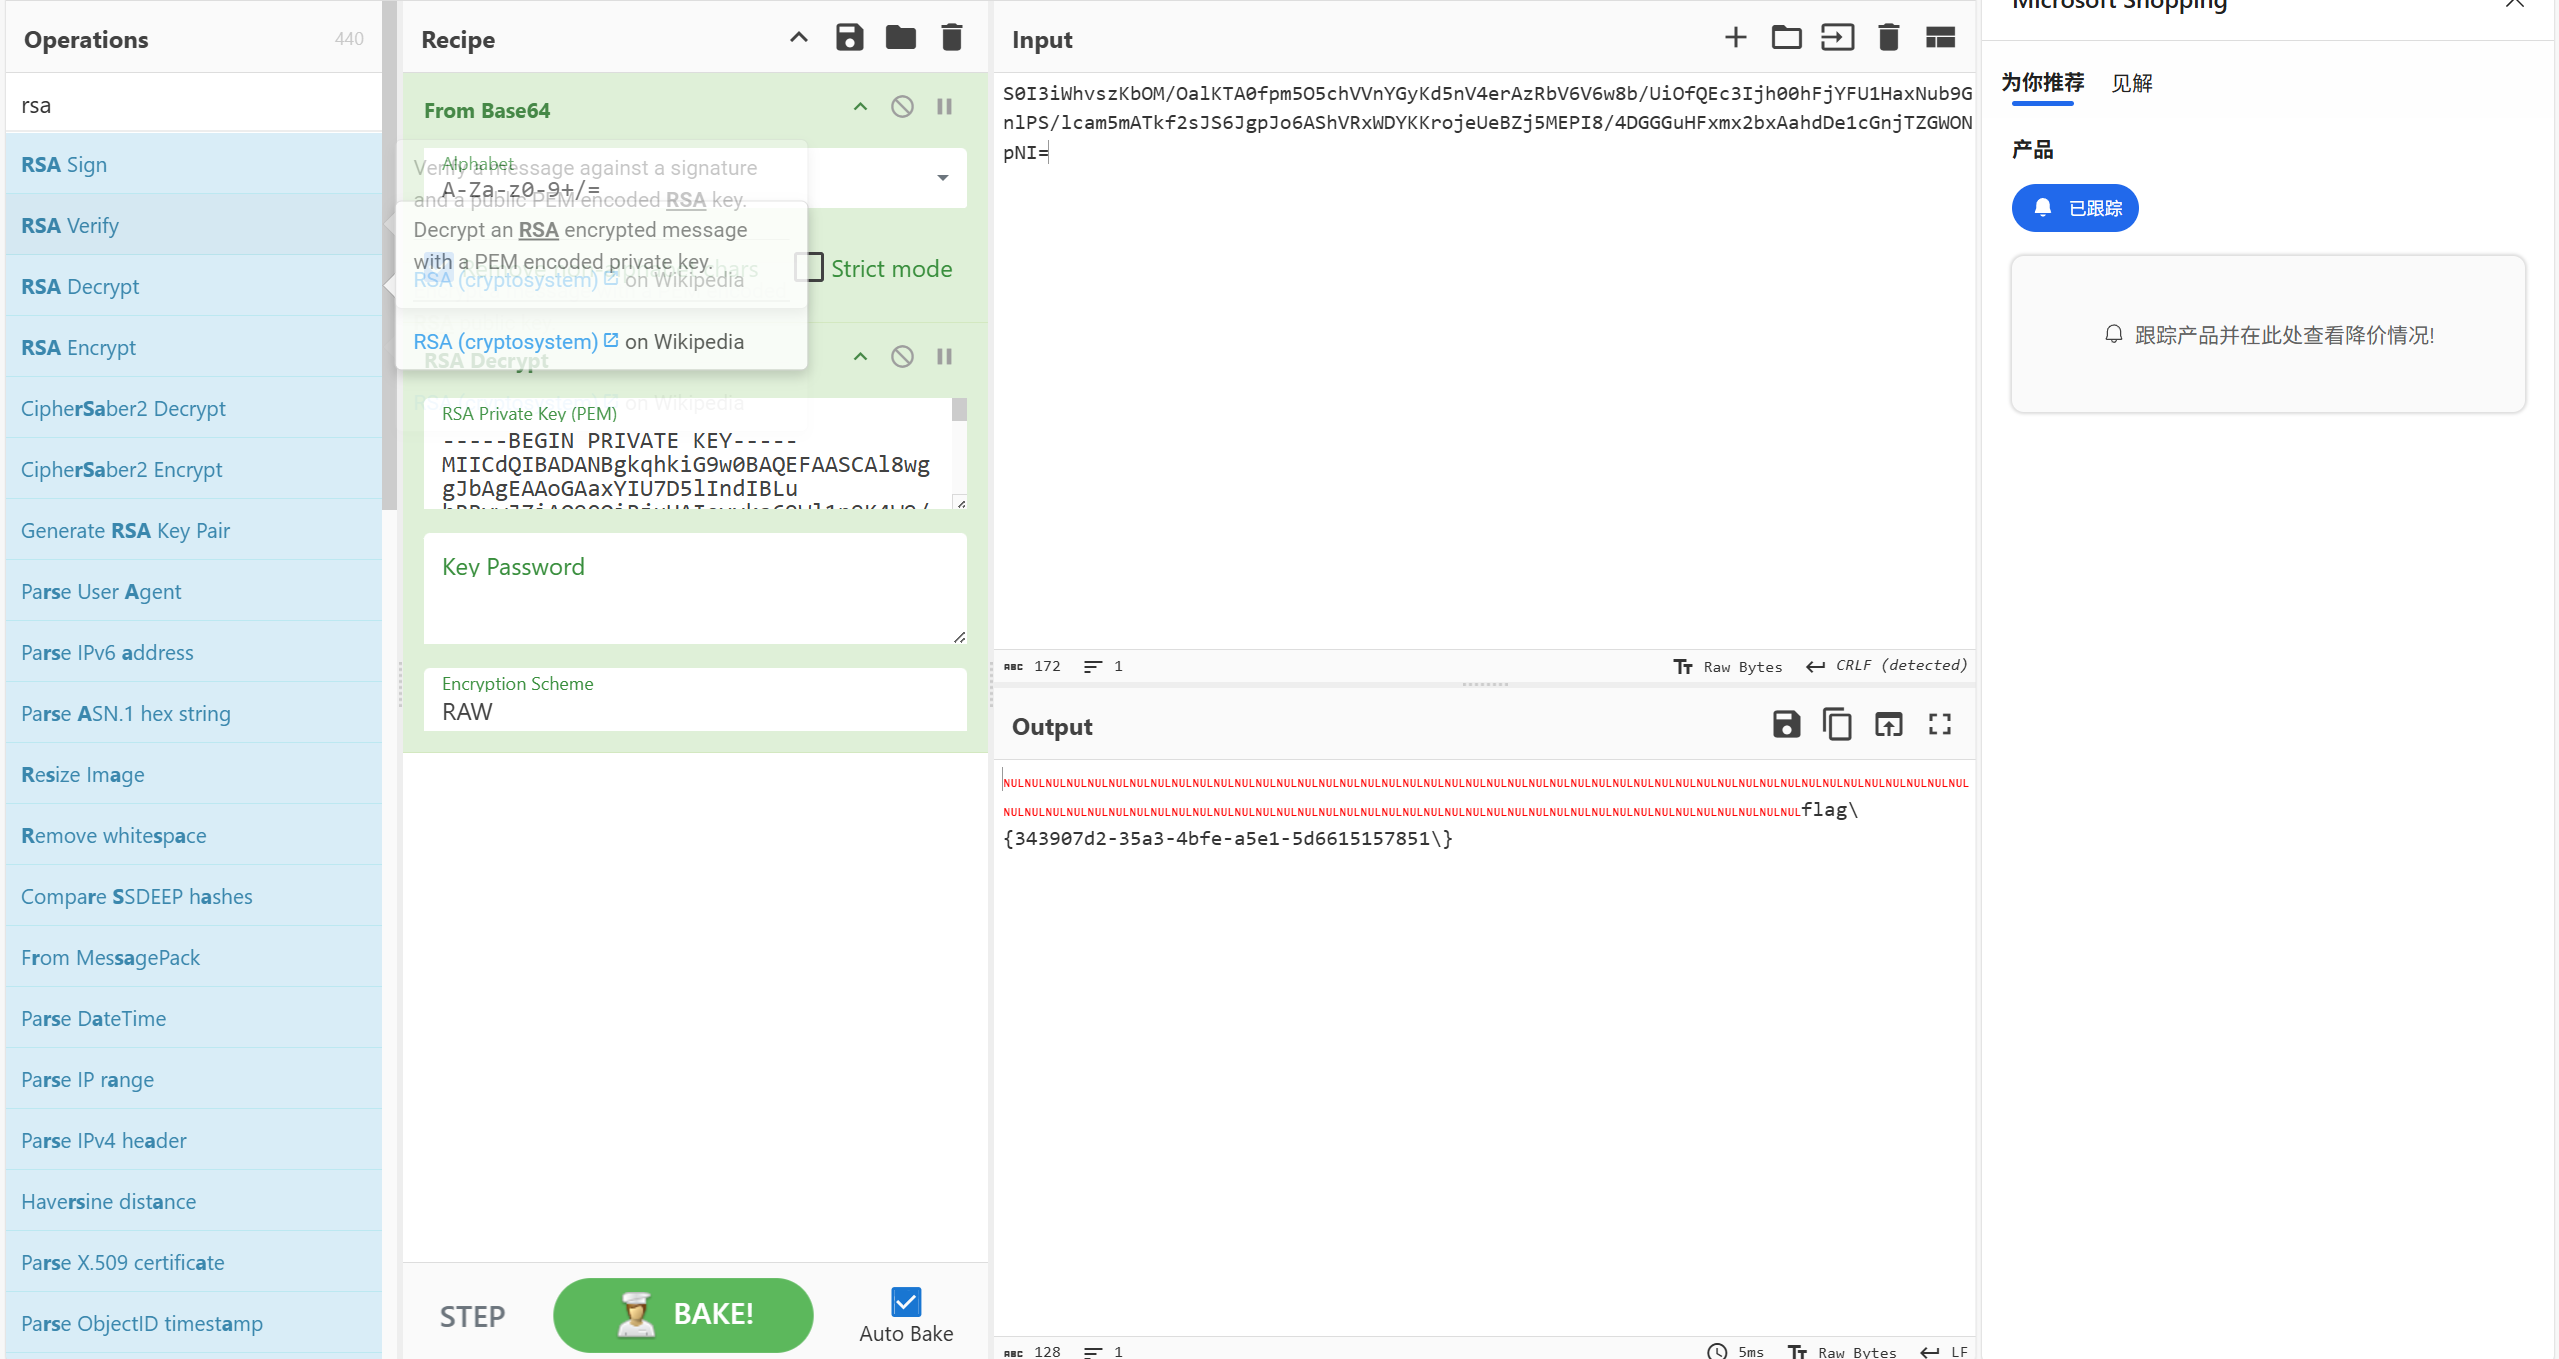Open folder as input

(1786, 38)
